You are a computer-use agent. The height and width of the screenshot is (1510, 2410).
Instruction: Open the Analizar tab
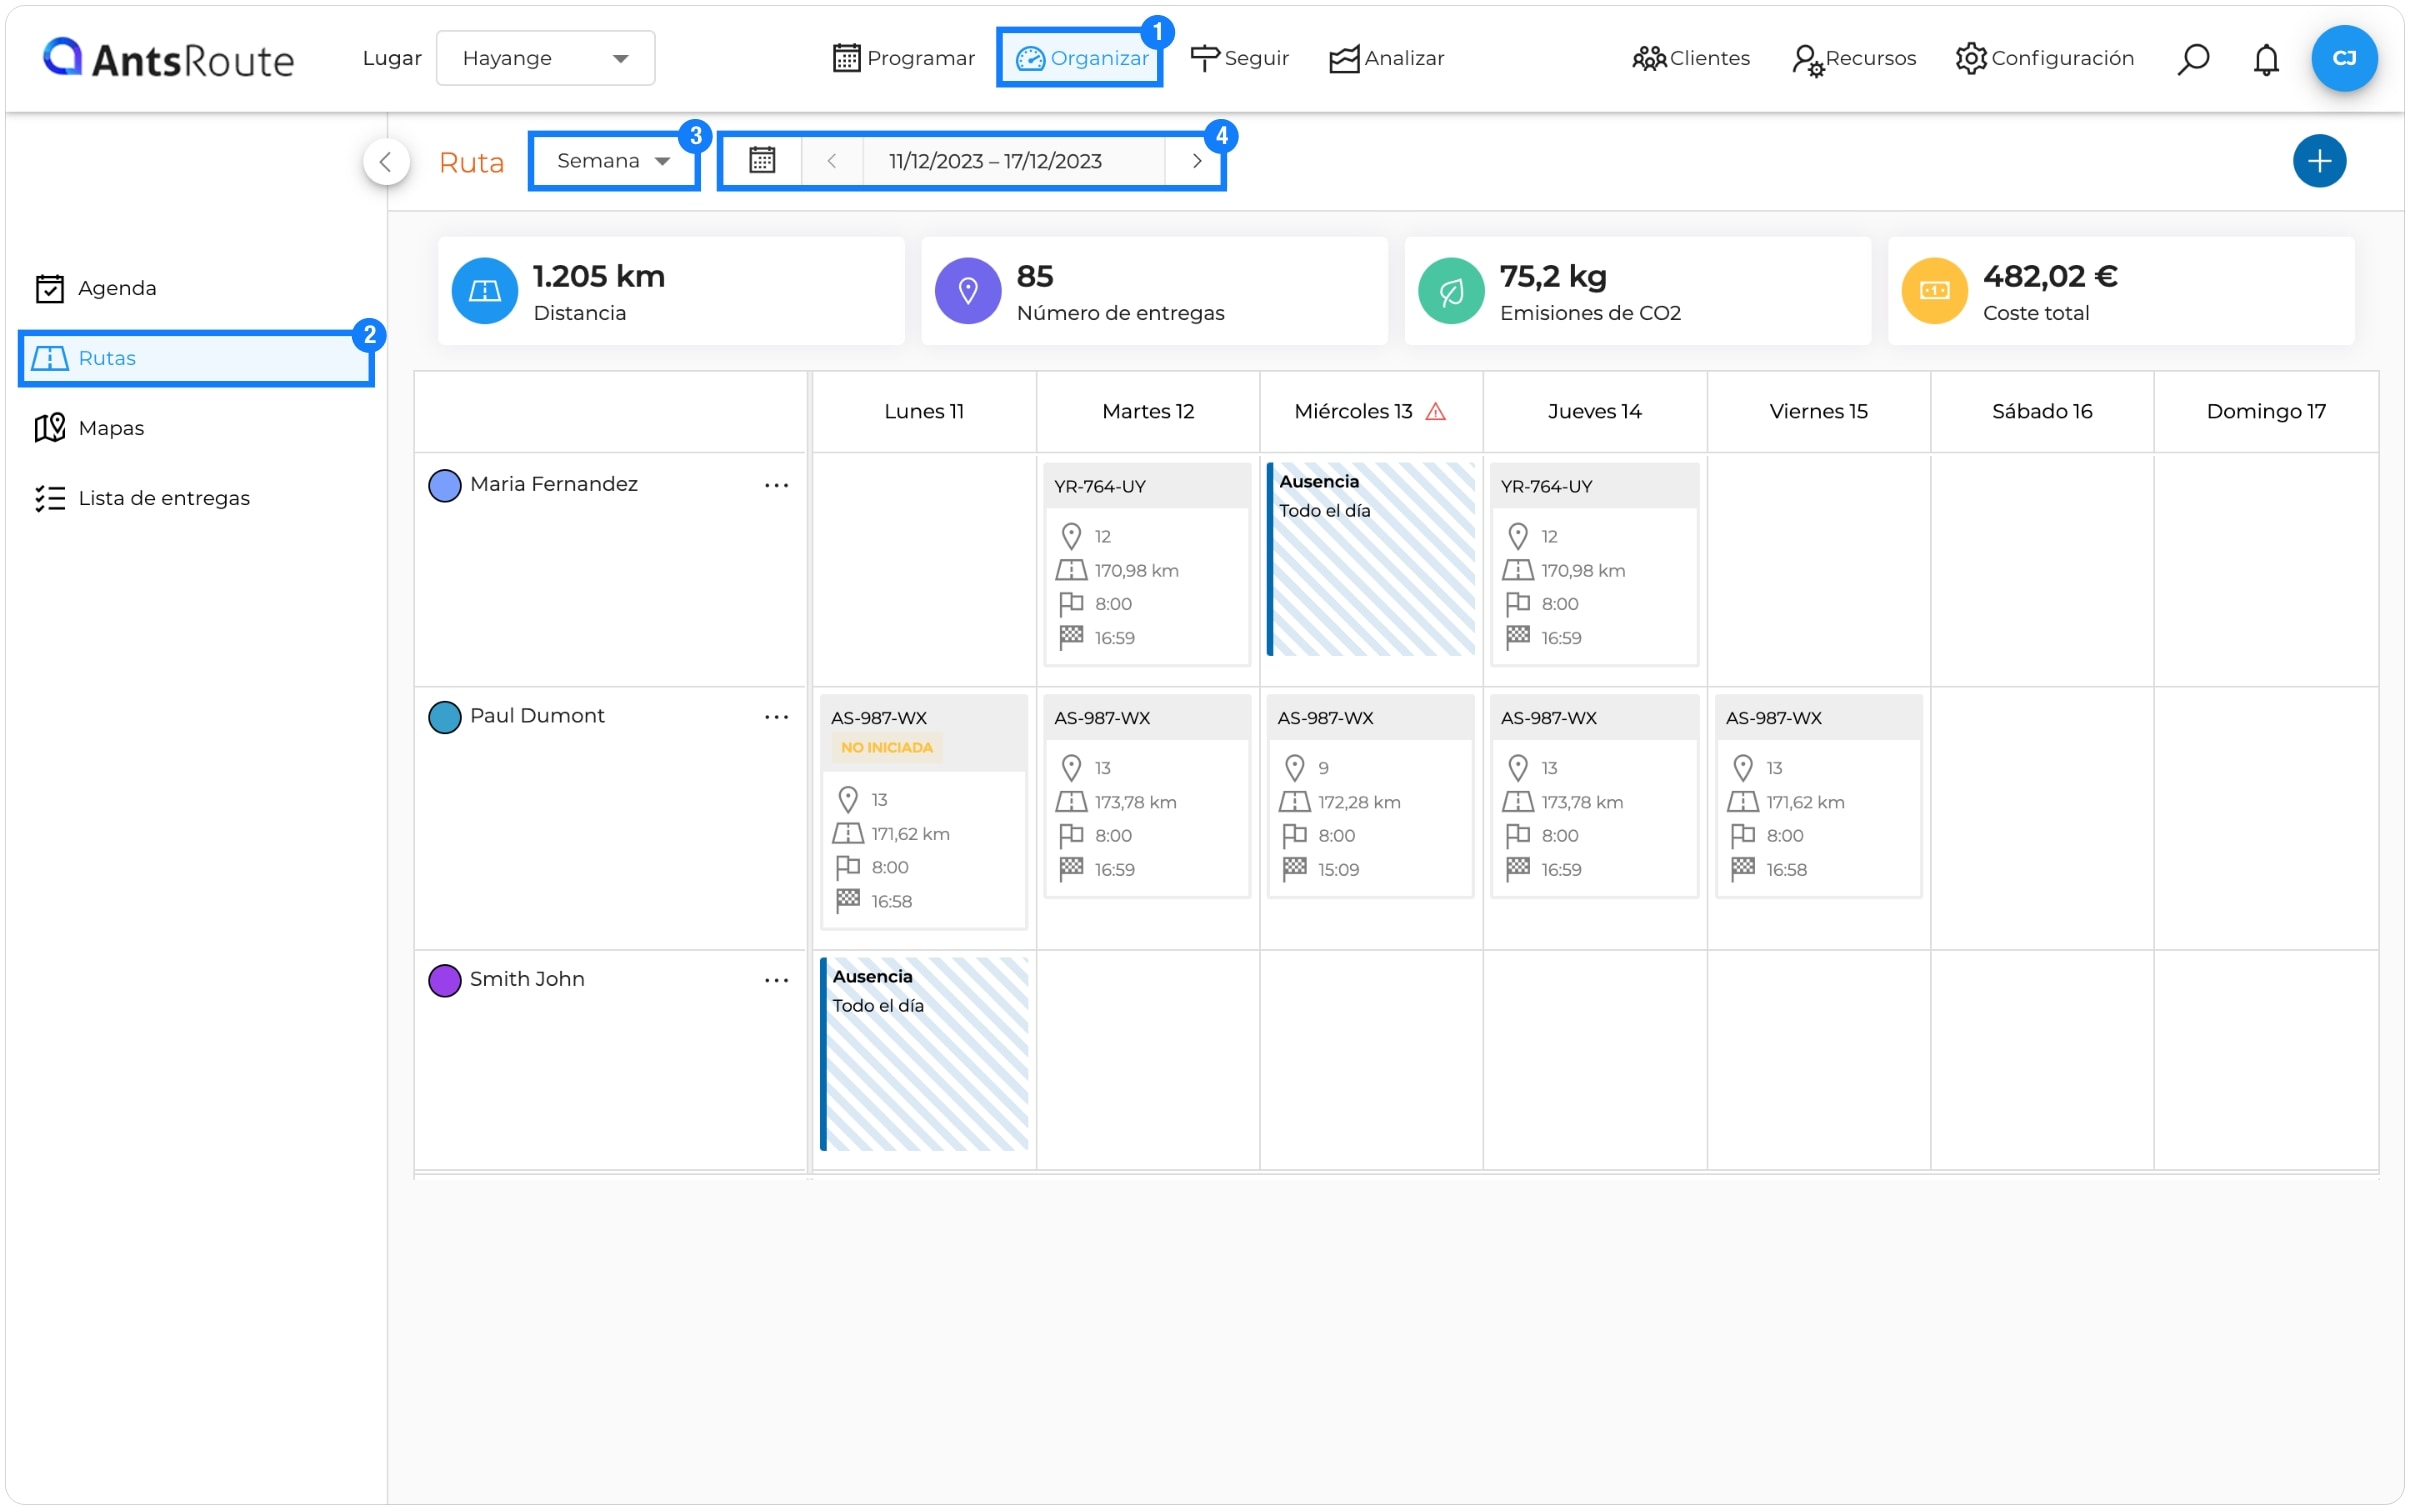[1386, 58]
